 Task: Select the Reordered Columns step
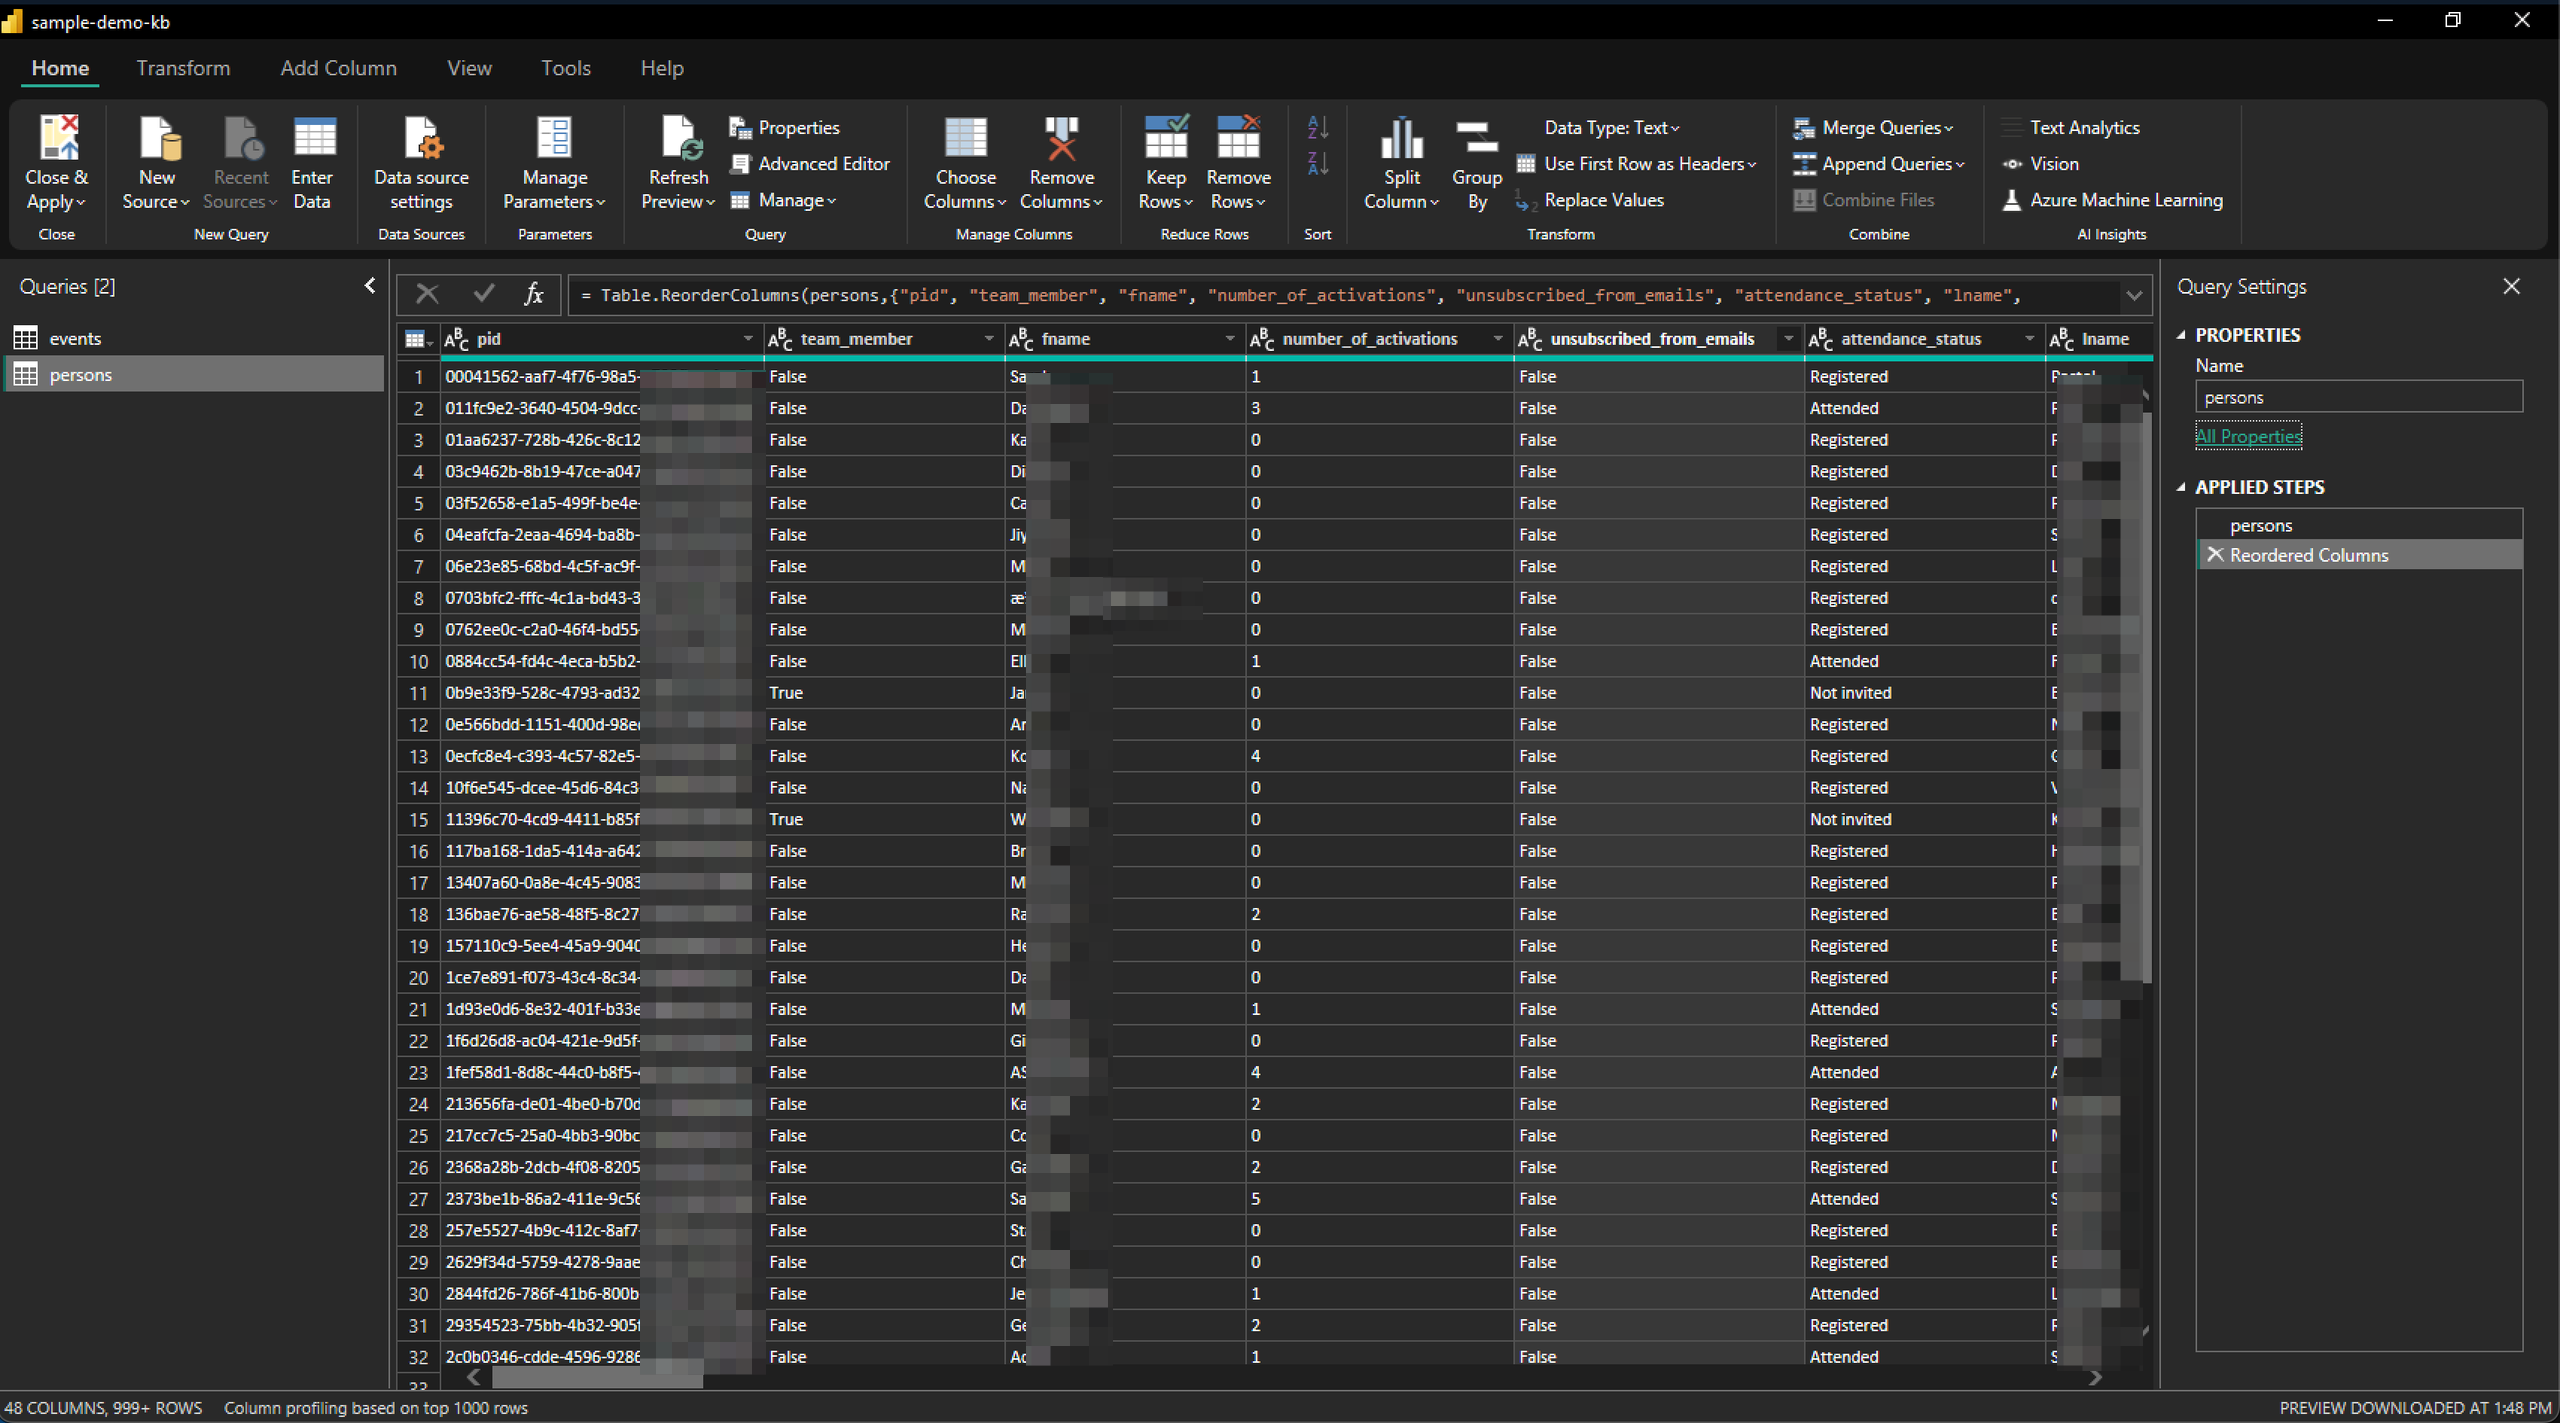point(2359,555)
